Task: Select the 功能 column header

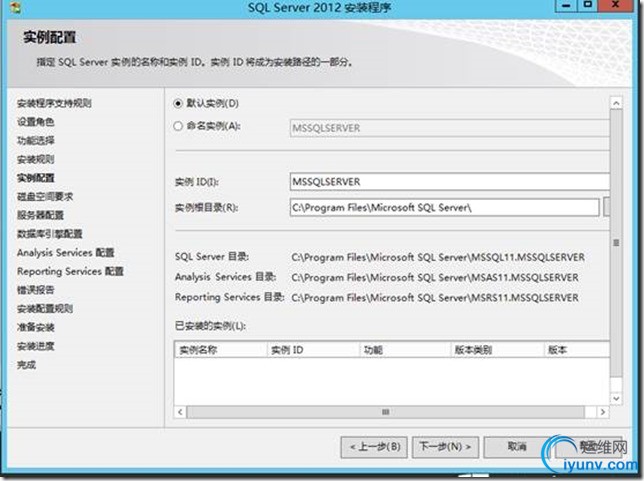Action: (x=405, y=350)
